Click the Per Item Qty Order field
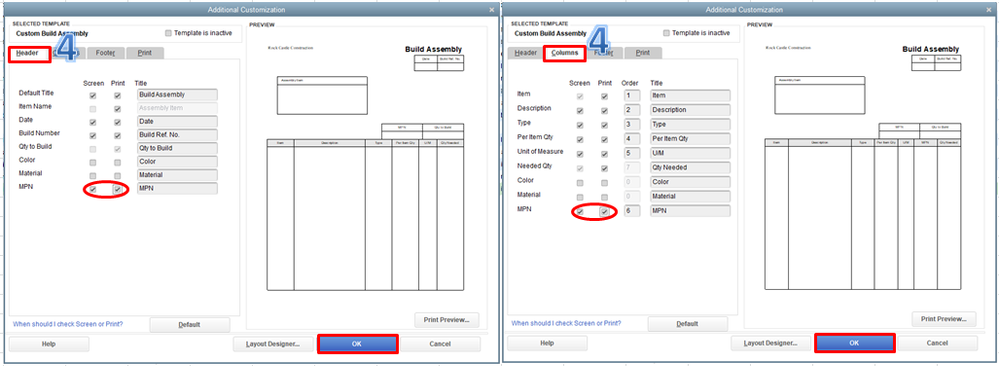The width and height of the screenshot is (999, 366). [x=631, y=138]
